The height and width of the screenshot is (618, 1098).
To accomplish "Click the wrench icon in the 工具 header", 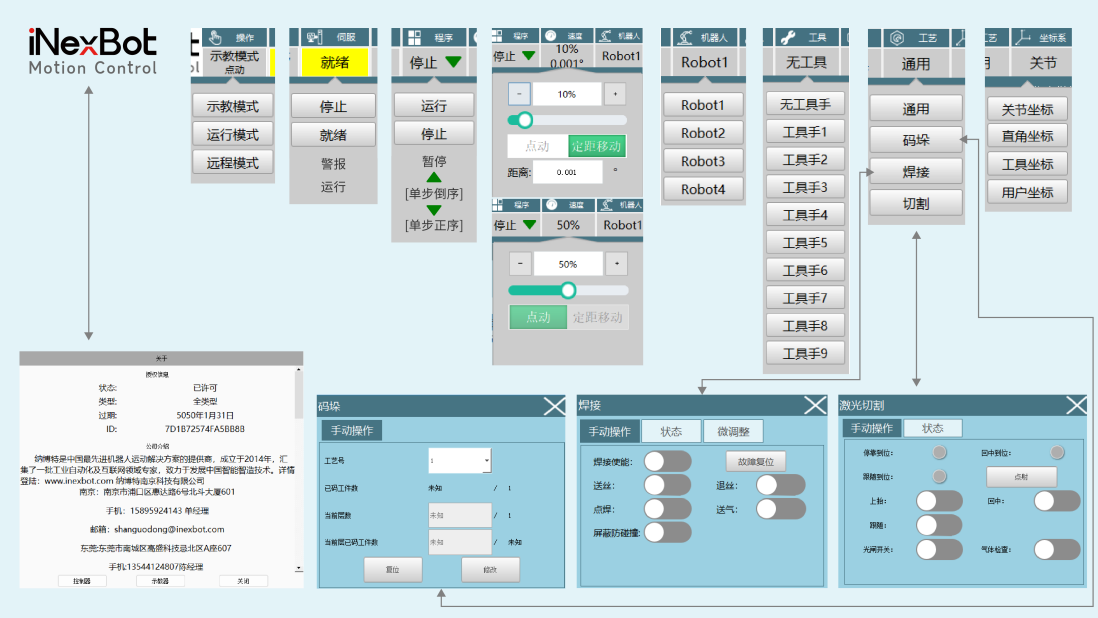I will (x=787, y=37).
